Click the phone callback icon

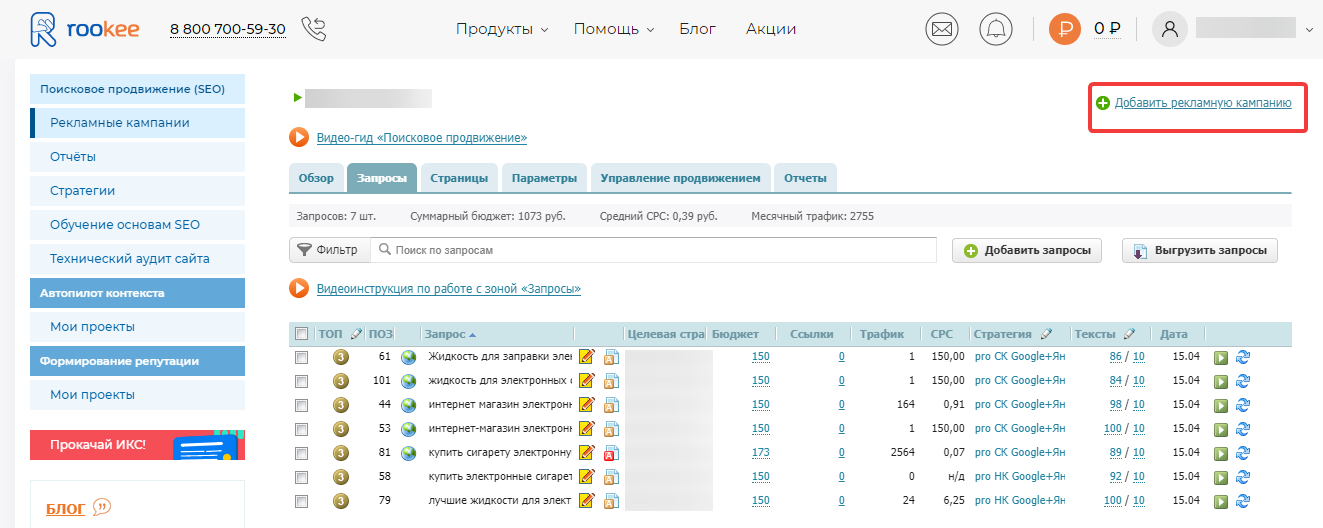313,28
